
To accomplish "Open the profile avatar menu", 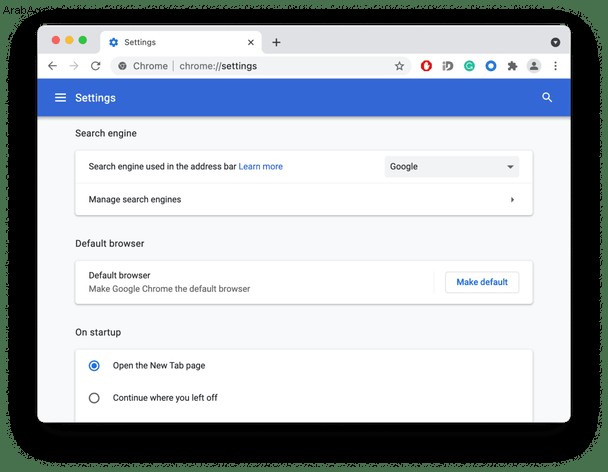I will 534,66.
